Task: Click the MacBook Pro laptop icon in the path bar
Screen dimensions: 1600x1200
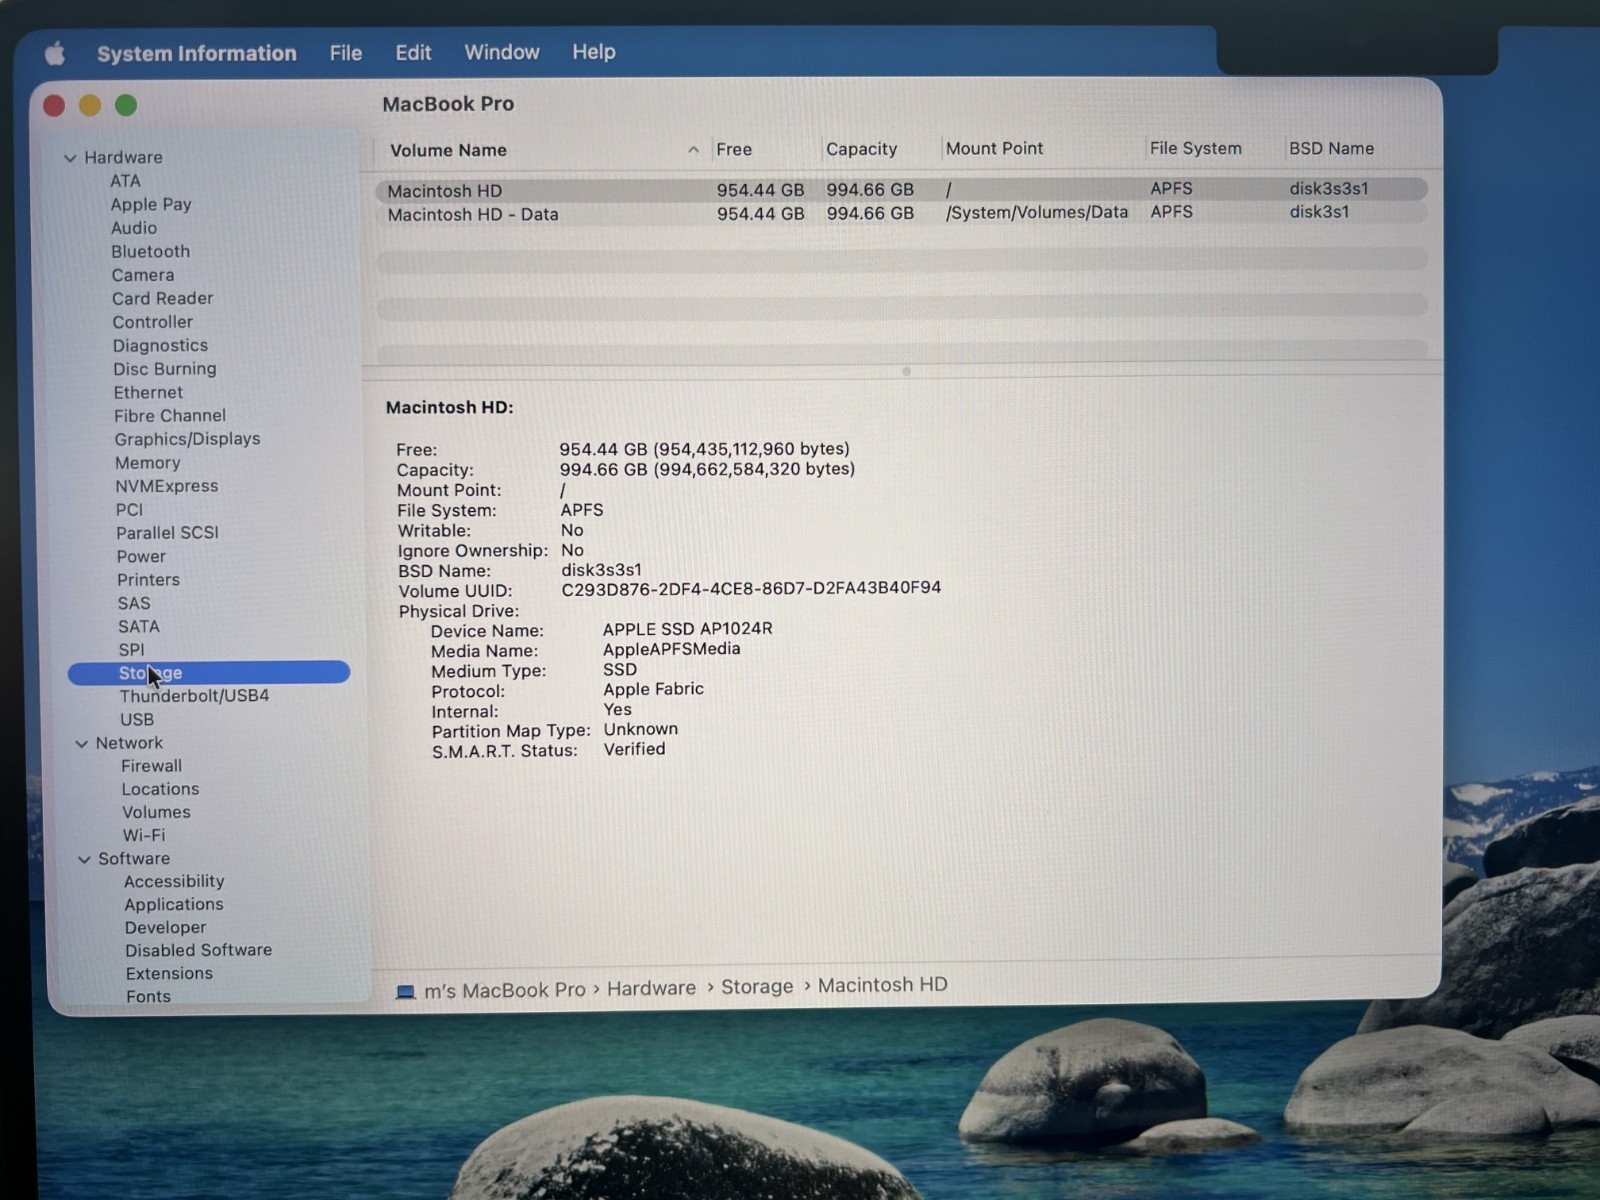Action: [x=405, y=992]
